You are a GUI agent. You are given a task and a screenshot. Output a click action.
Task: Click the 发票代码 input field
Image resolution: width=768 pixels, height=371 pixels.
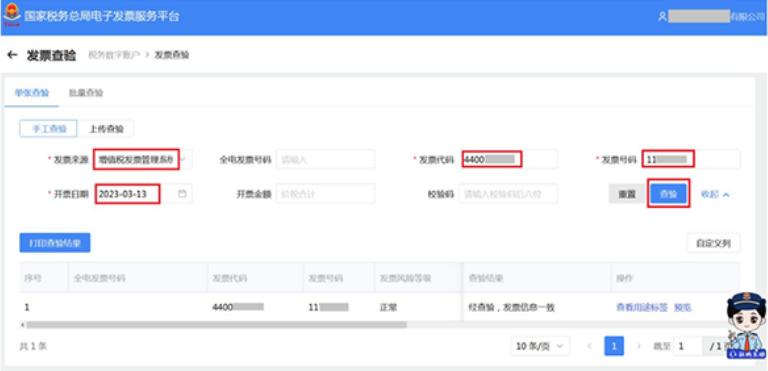pyautogui.click(x=509, y=159)
